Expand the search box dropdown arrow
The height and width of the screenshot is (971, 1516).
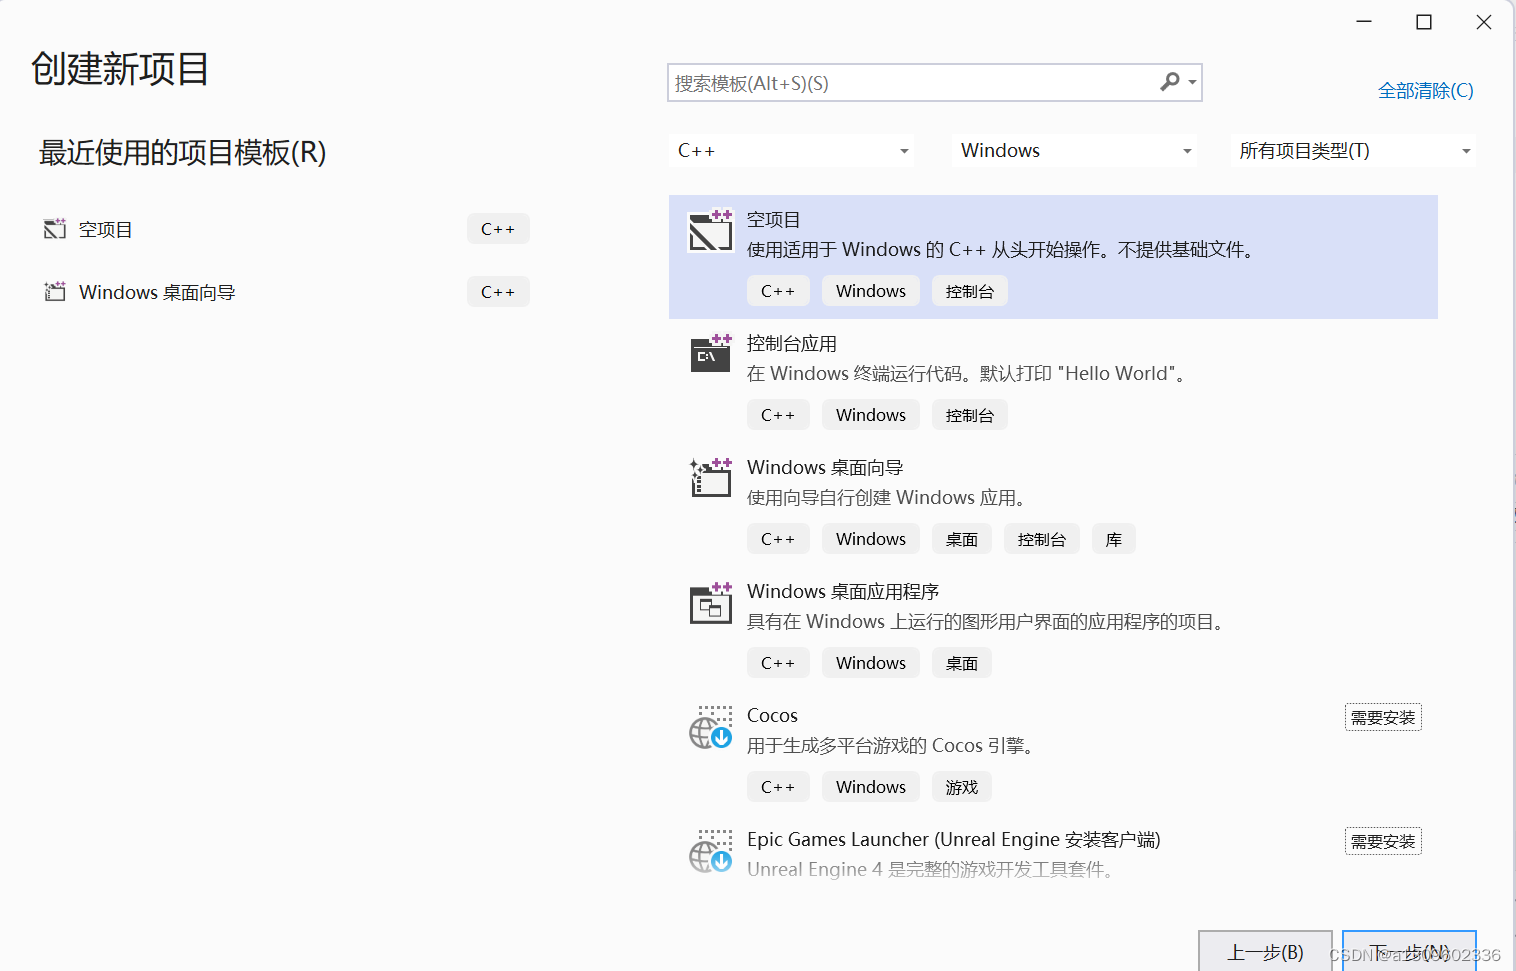coord(1190,82)
